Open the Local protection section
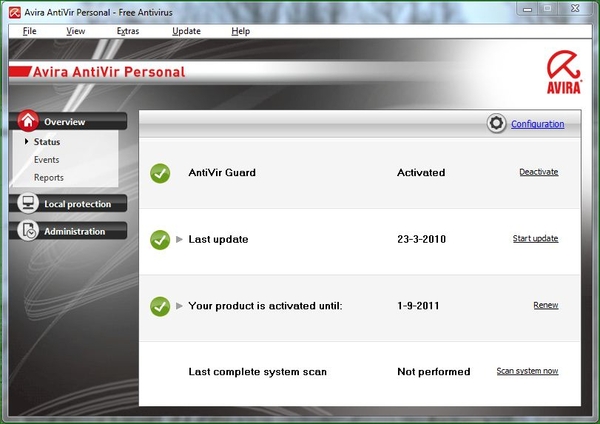Viewport: 600px width, 424px height. 68,203
